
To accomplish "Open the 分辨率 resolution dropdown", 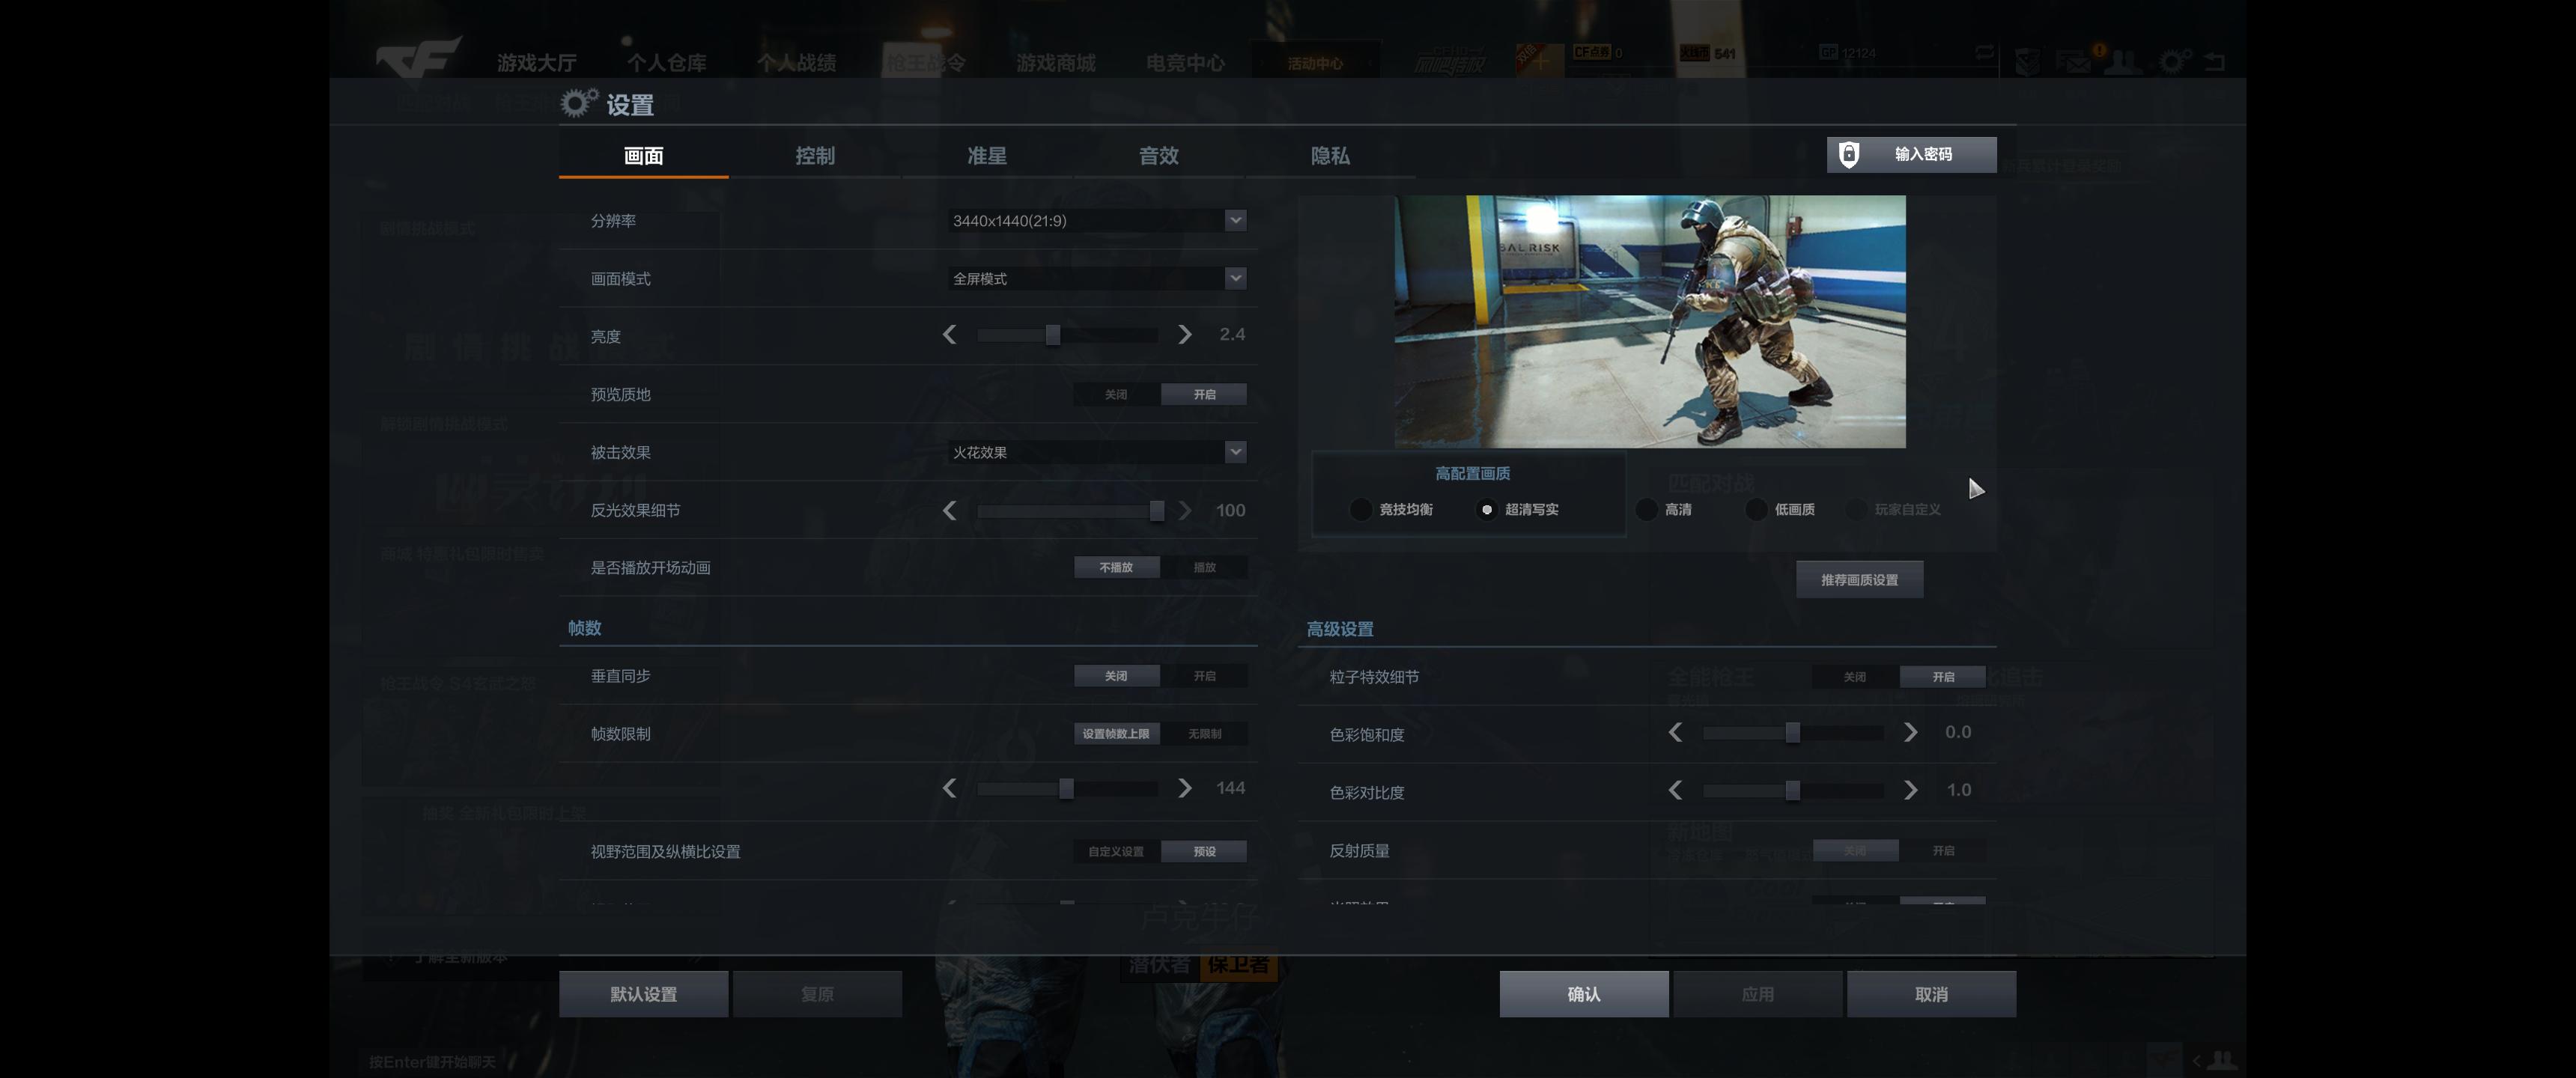I will (x=1097, y=220).
